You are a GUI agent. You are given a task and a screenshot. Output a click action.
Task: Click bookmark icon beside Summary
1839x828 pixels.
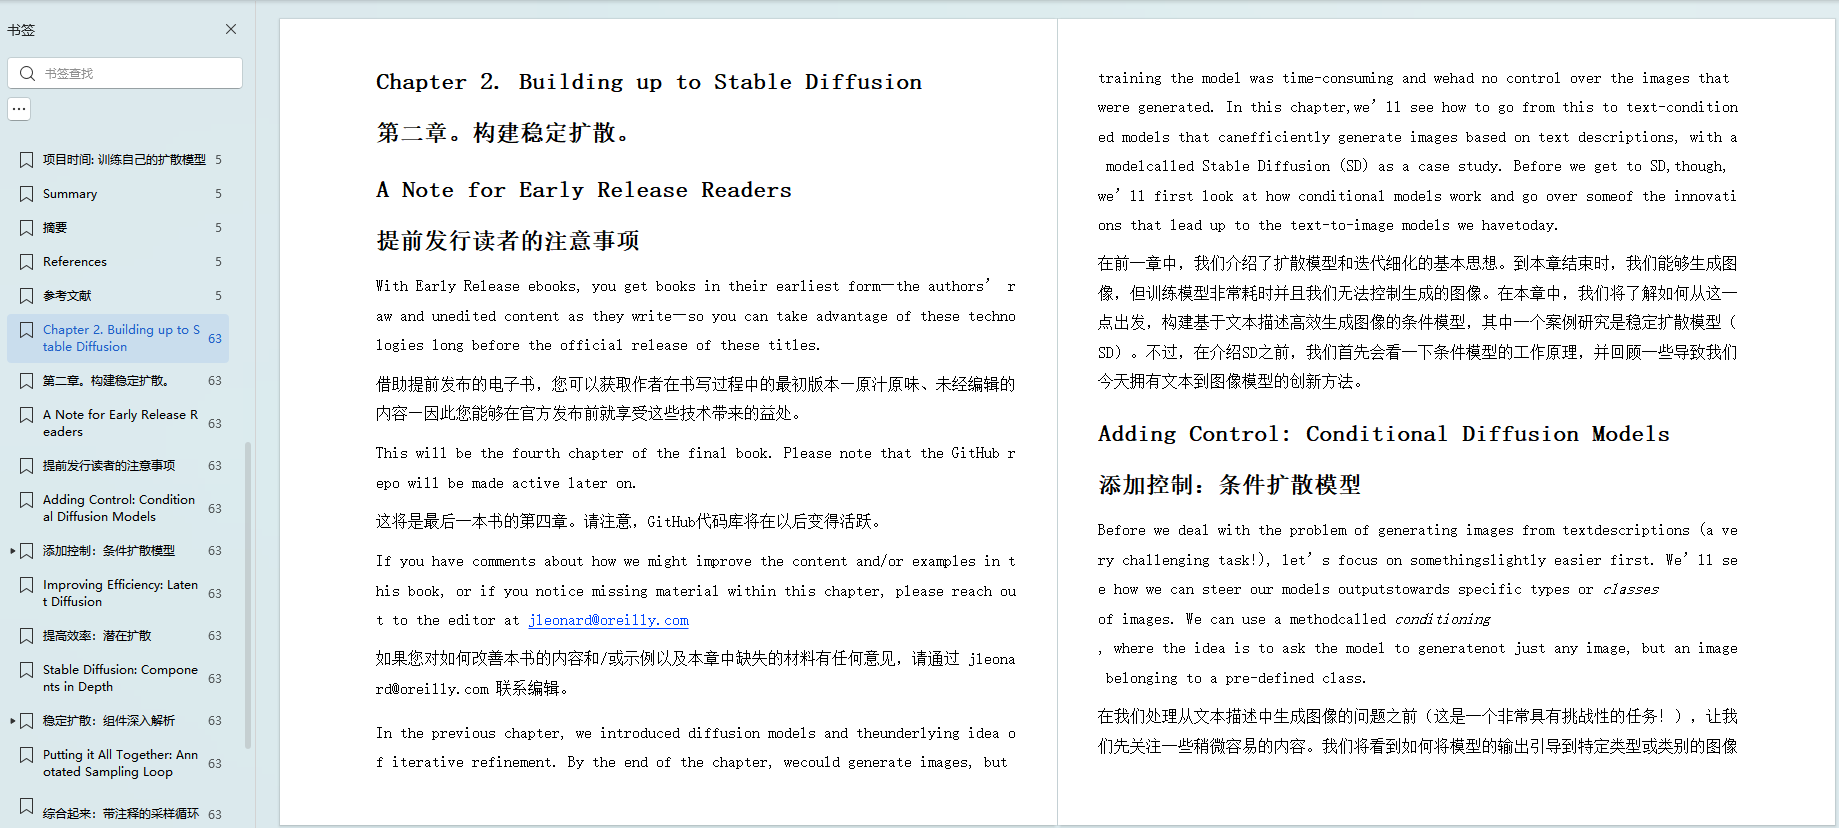pyautogui.click(x=27, y=194)
